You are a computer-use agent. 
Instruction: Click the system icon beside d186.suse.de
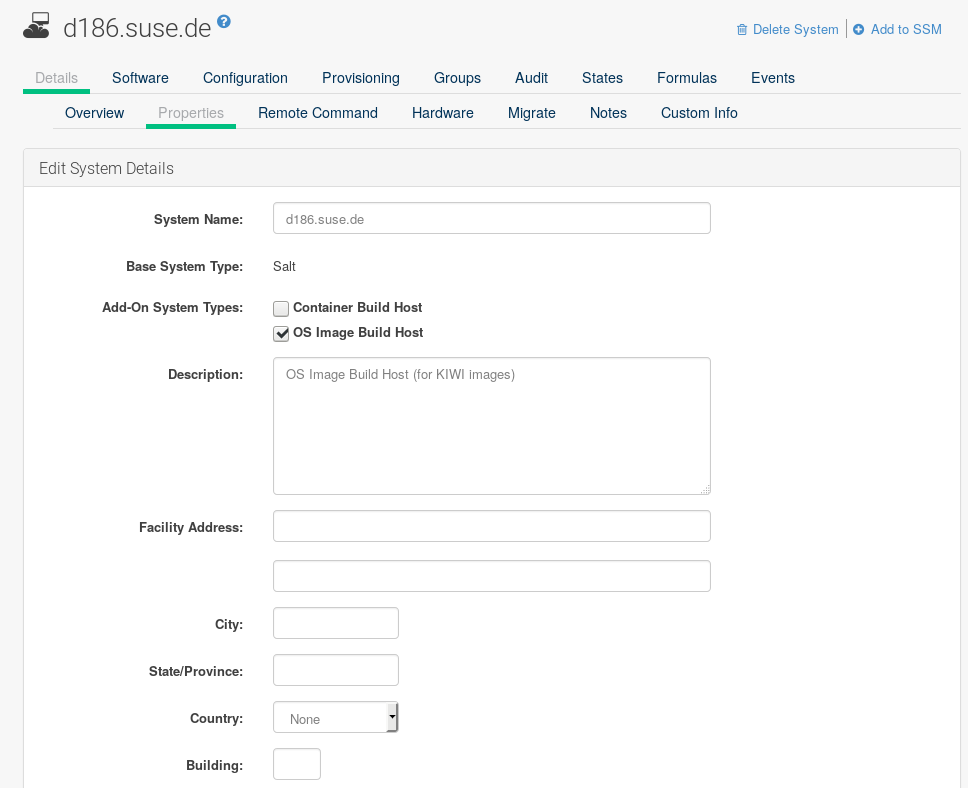coord(37,26)
